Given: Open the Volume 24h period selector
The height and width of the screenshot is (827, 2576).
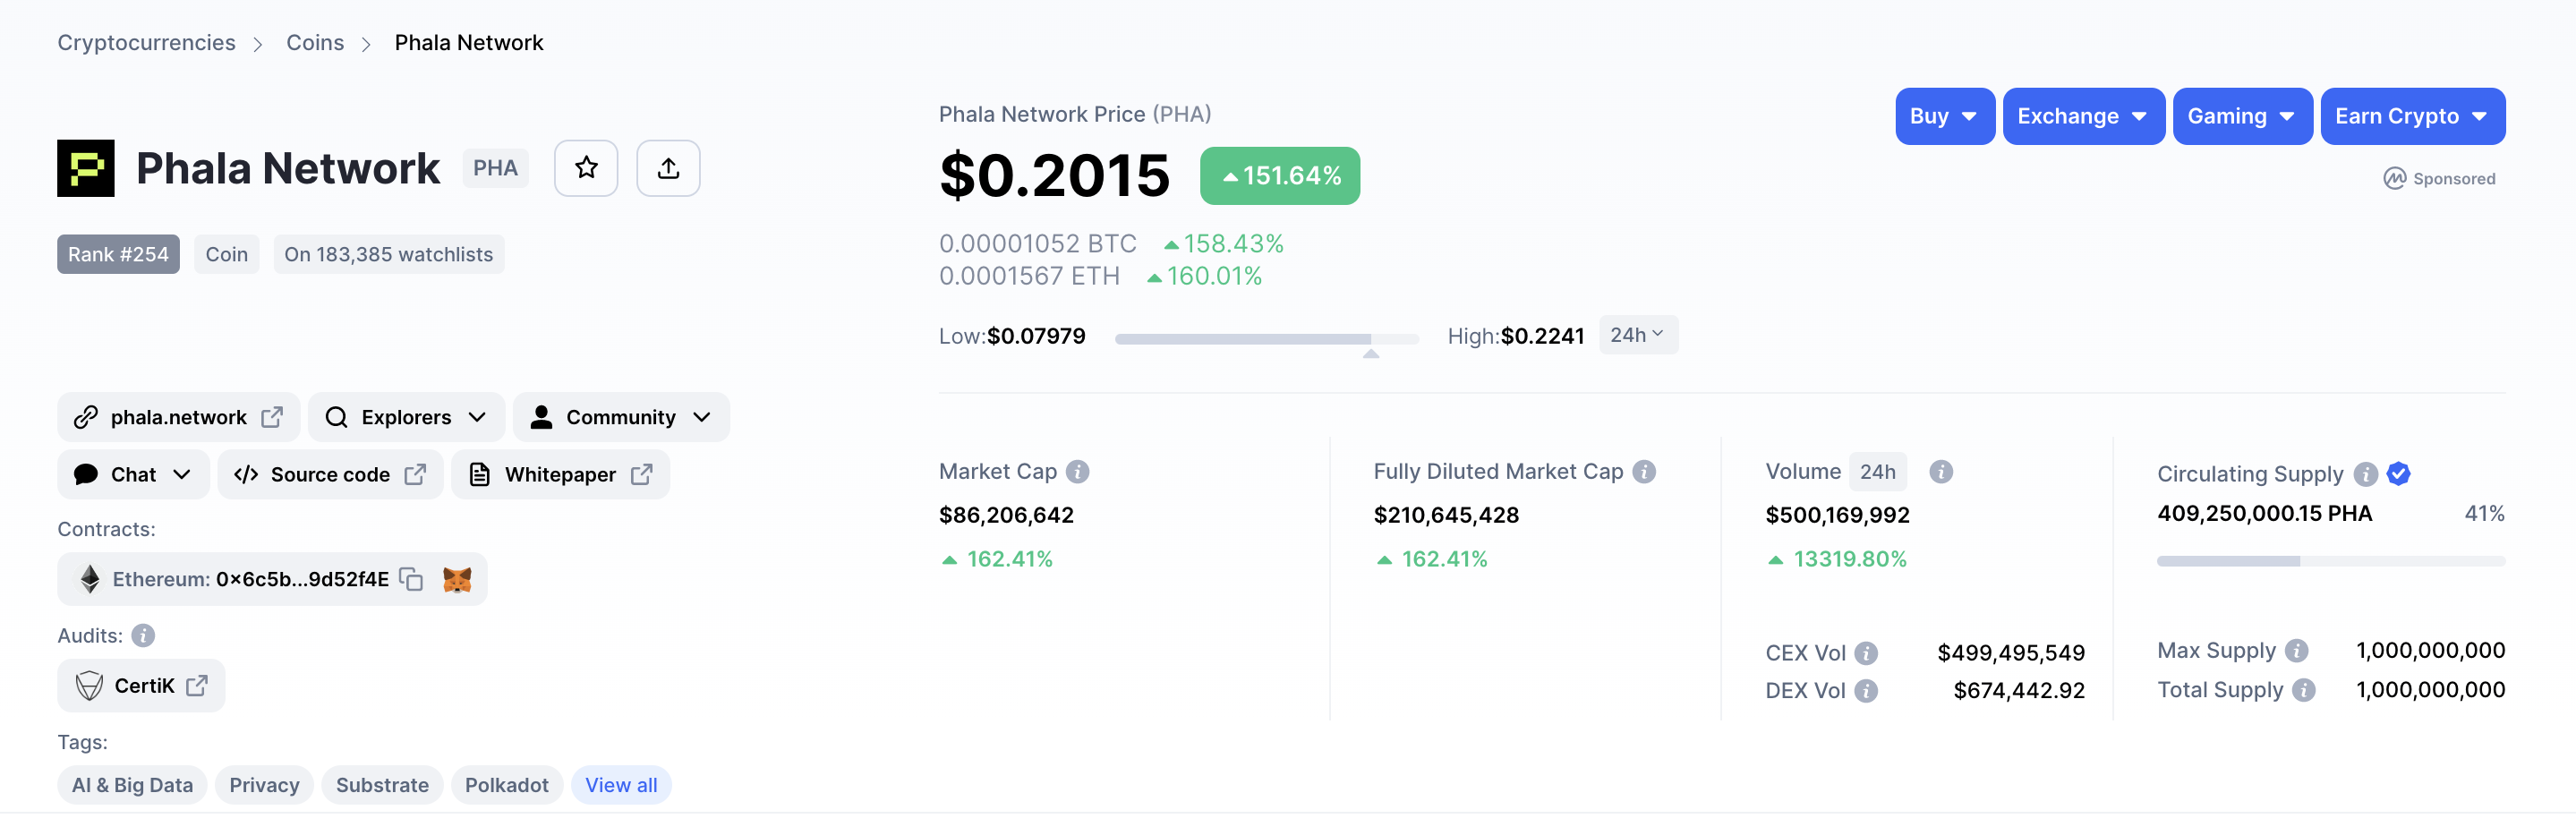Looking at the screenshot, I should pyautogui.click(x=1877, y=471).
